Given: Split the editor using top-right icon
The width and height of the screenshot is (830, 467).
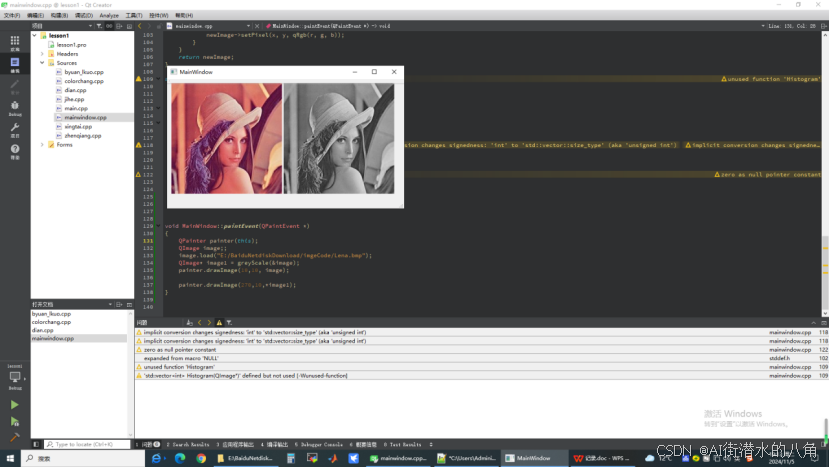Looking at the screenshot, I should [x=824, y=25].
